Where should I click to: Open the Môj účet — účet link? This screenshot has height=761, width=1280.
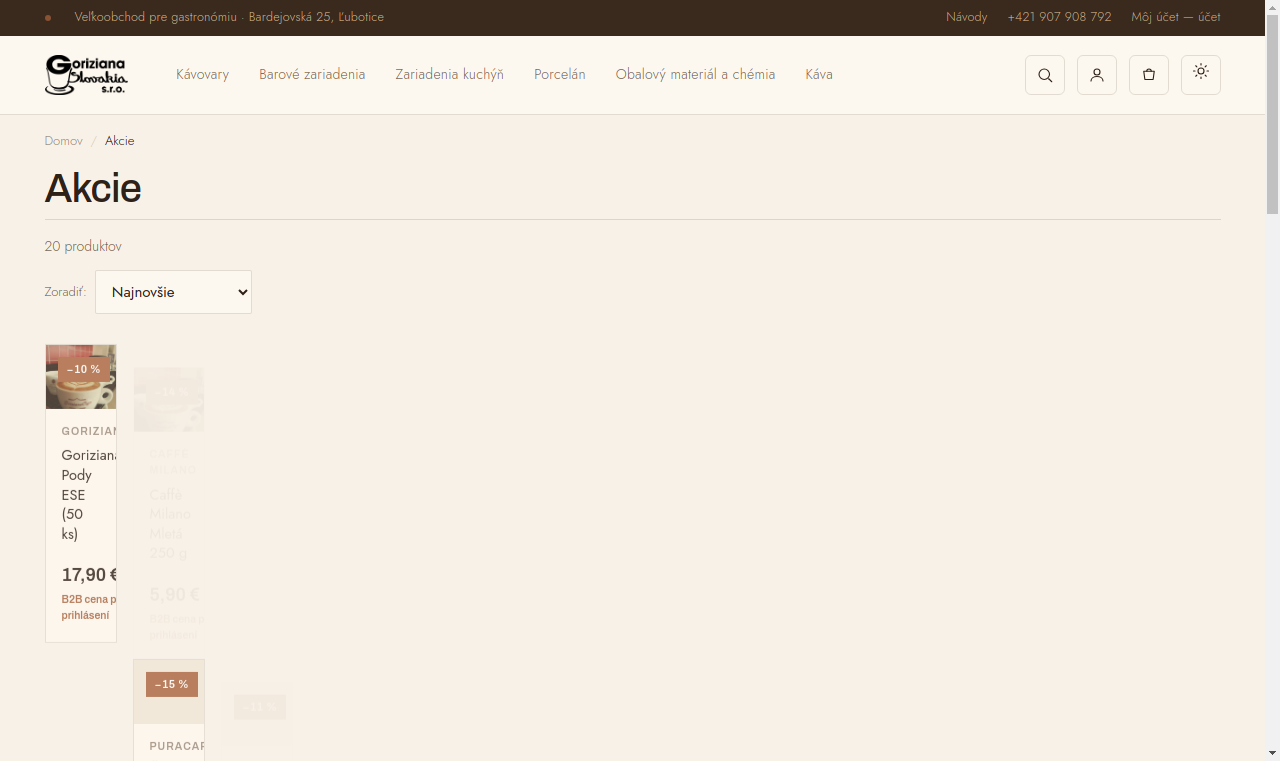coord(1176,17)
